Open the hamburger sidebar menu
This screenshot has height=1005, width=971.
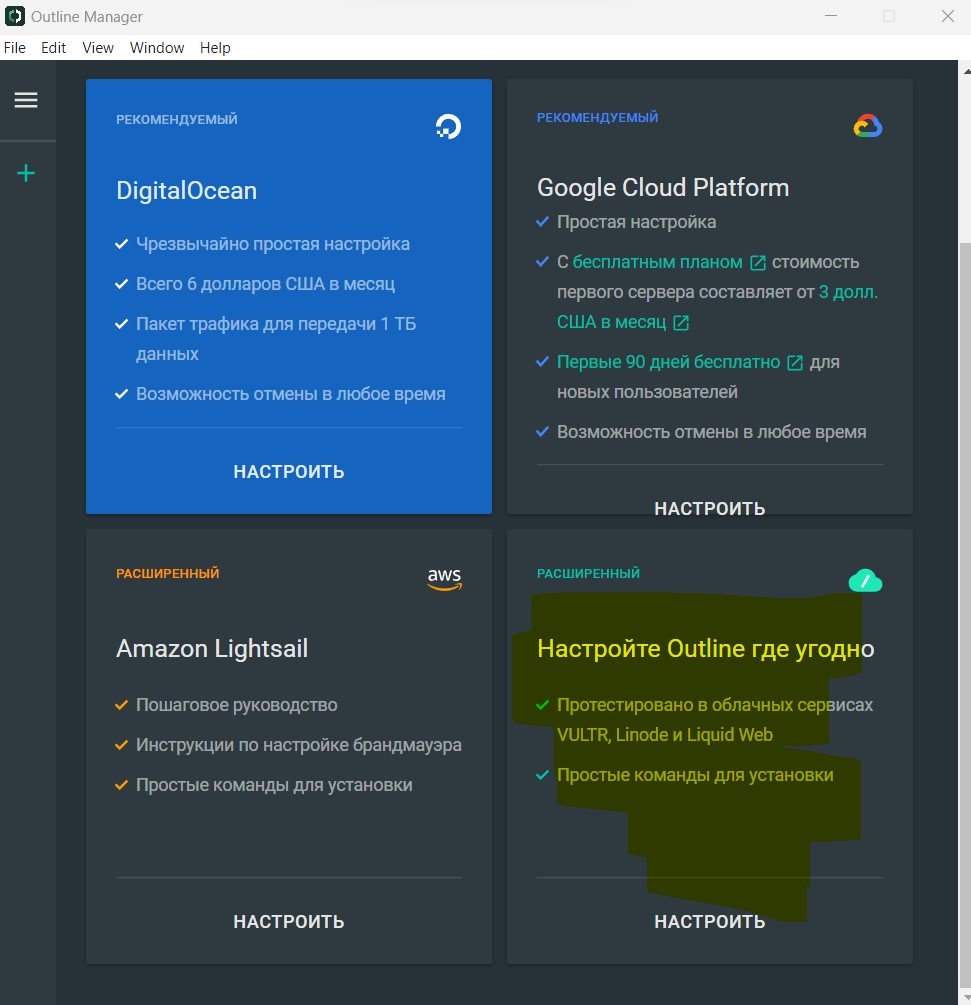pos(26,100)
